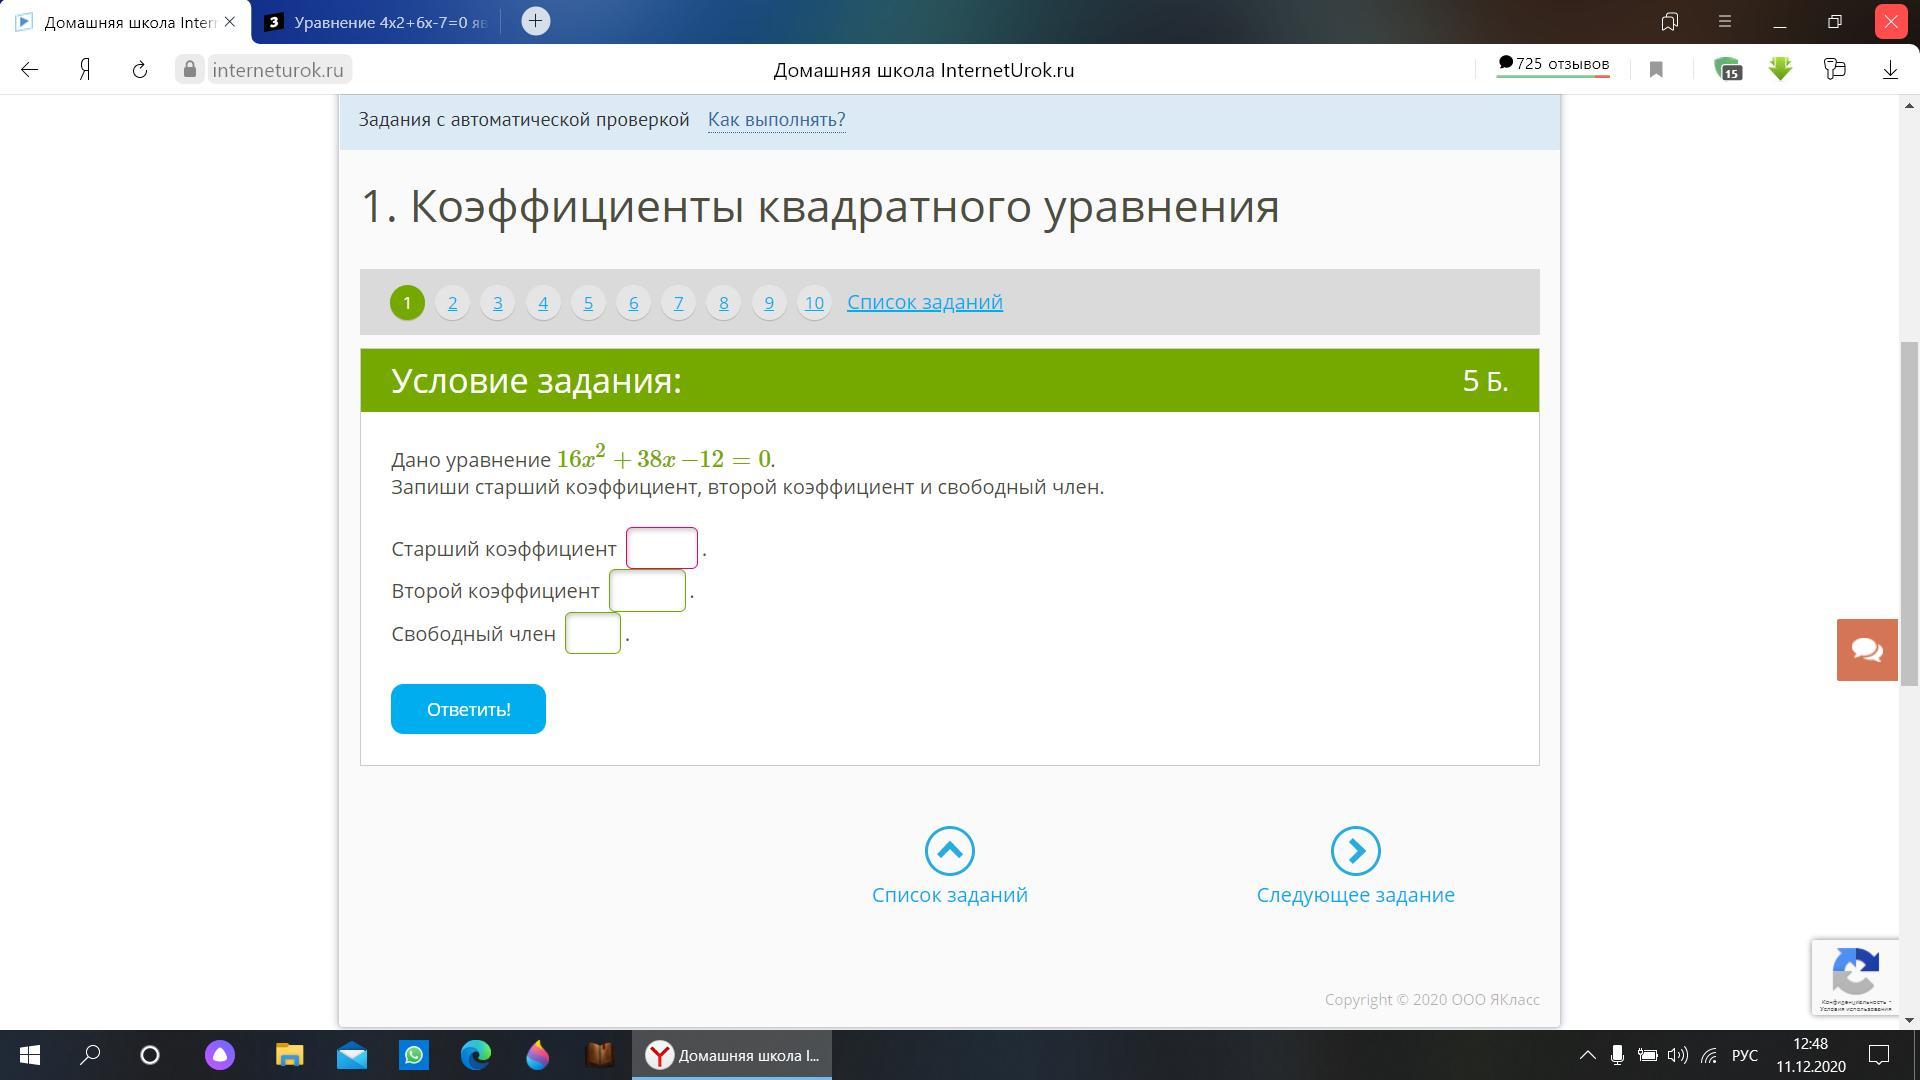
Task: Open the Как выполнять? link
Action: click(x=776, y=120)
